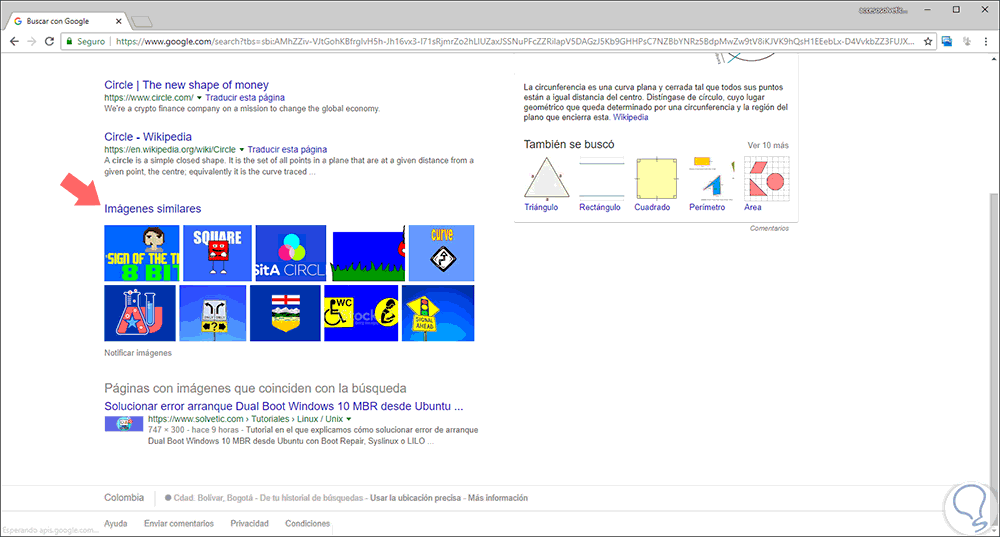Open the Imágenes similares heading link
This screenshot has height=537, width=1000.
click(x=152, y=209)
